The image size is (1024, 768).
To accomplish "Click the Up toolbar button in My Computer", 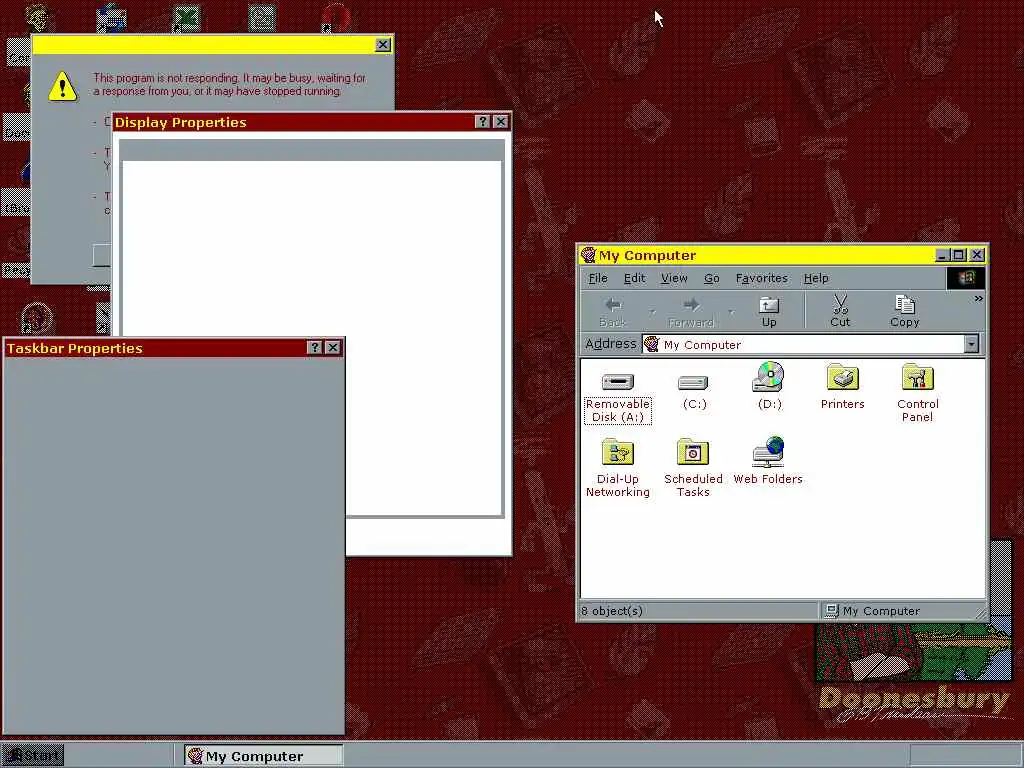I will coord(769,311).
